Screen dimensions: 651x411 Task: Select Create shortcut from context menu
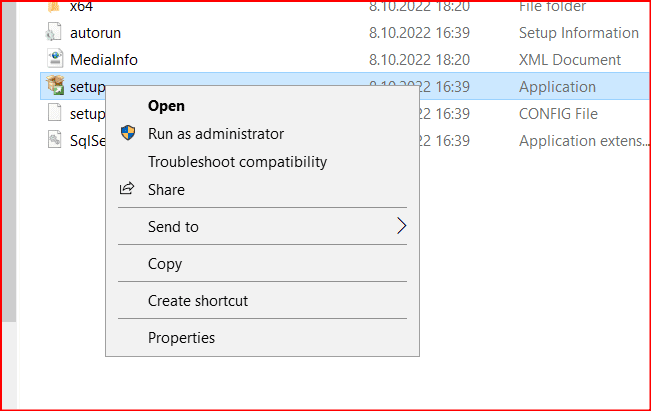click(x=198, y=300)
